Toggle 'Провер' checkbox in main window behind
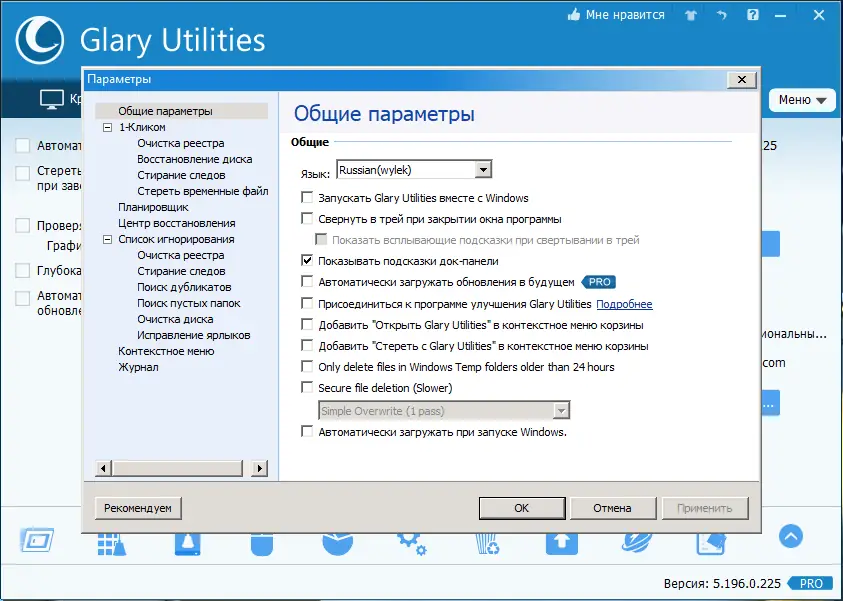The image size is (843, 601). pyautogui.click(x=23, y=225)
